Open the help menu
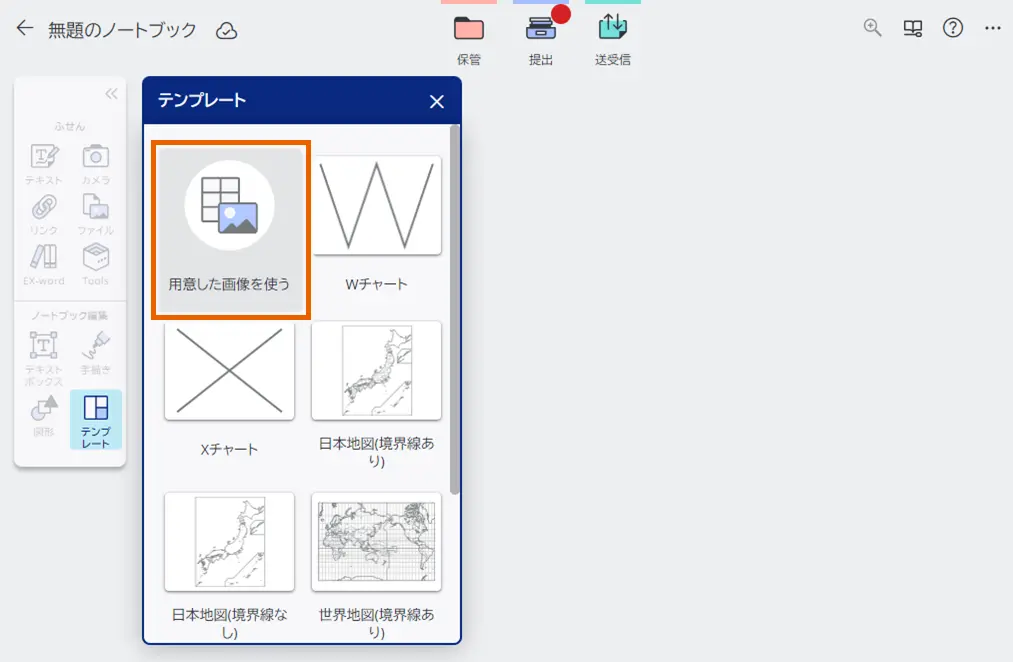 pos(952,28)
